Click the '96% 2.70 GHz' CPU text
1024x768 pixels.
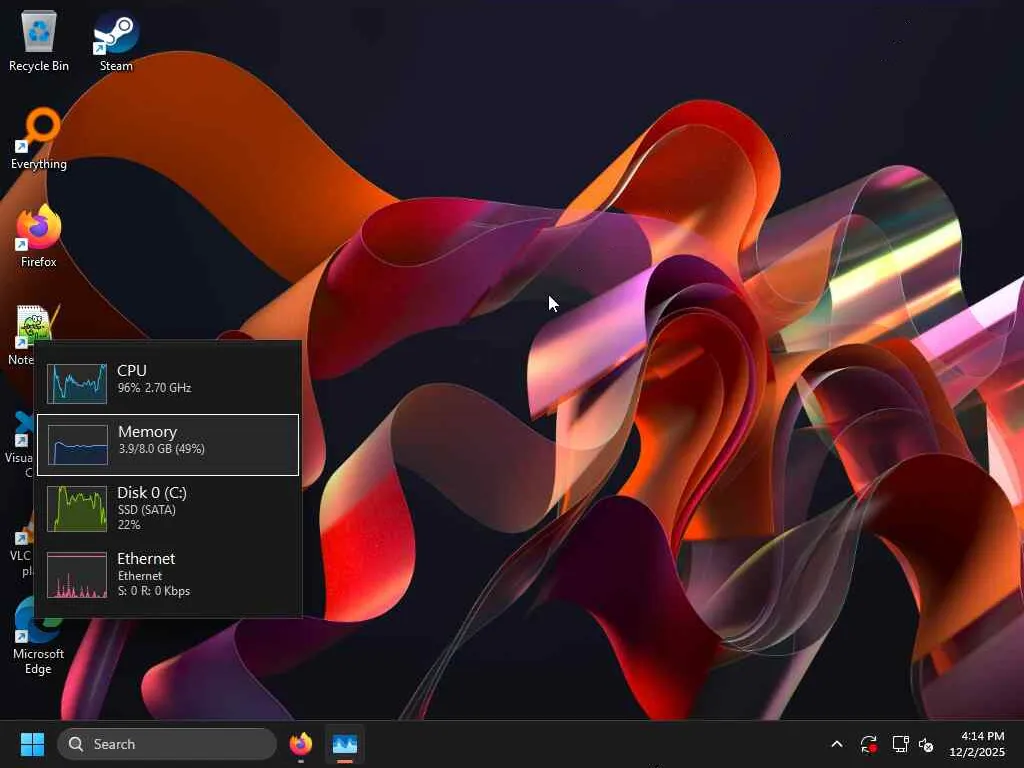154,388
